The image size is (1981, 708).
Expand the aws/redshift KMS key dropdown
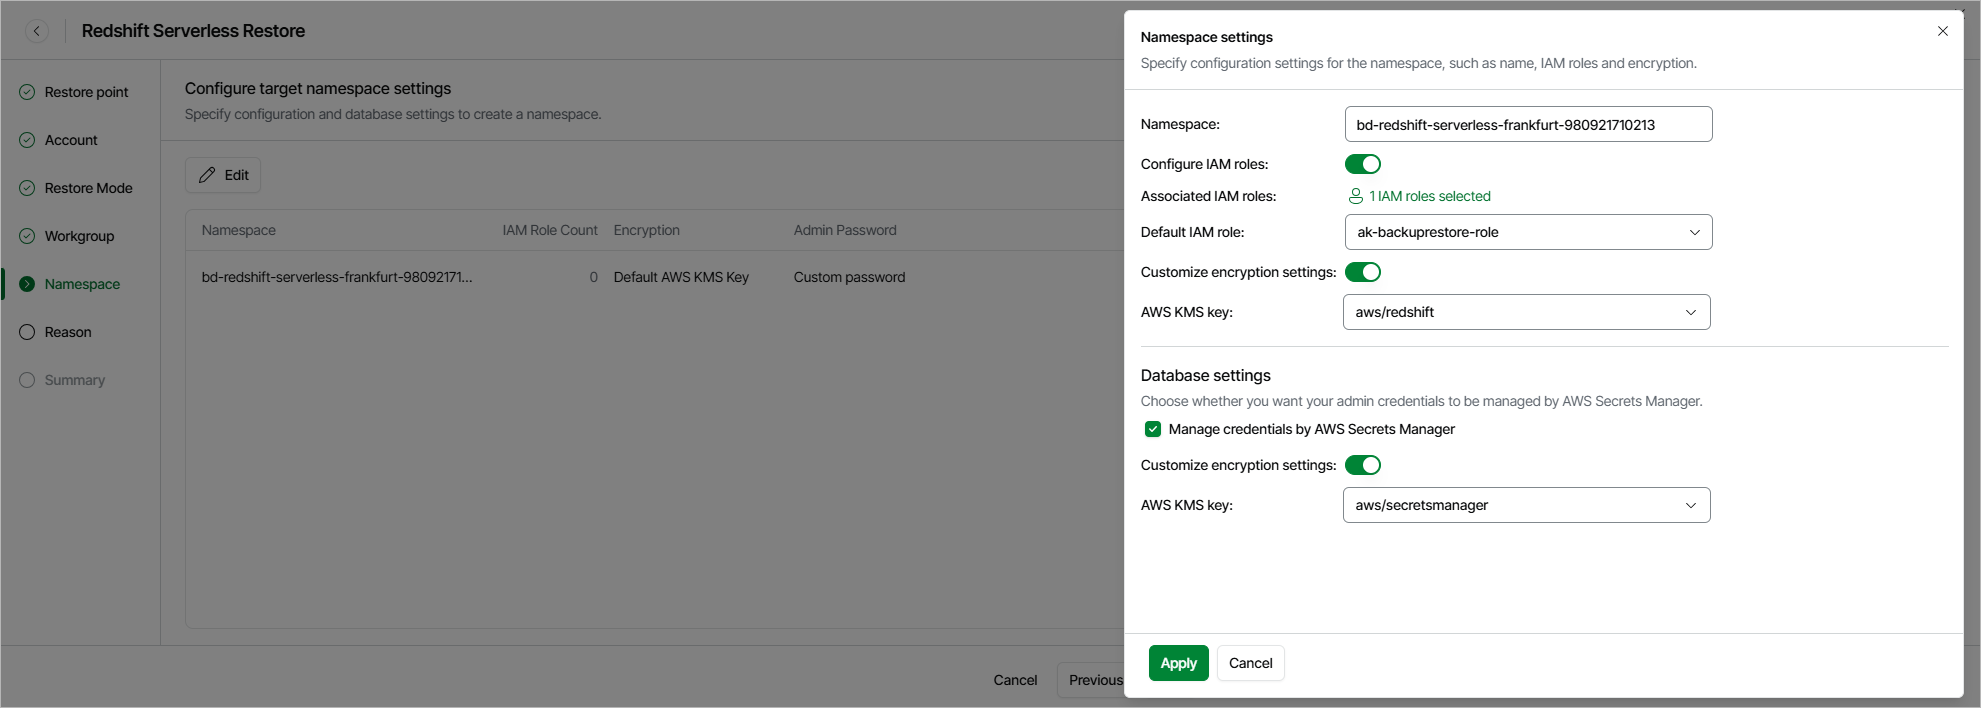pos(1525,312)
